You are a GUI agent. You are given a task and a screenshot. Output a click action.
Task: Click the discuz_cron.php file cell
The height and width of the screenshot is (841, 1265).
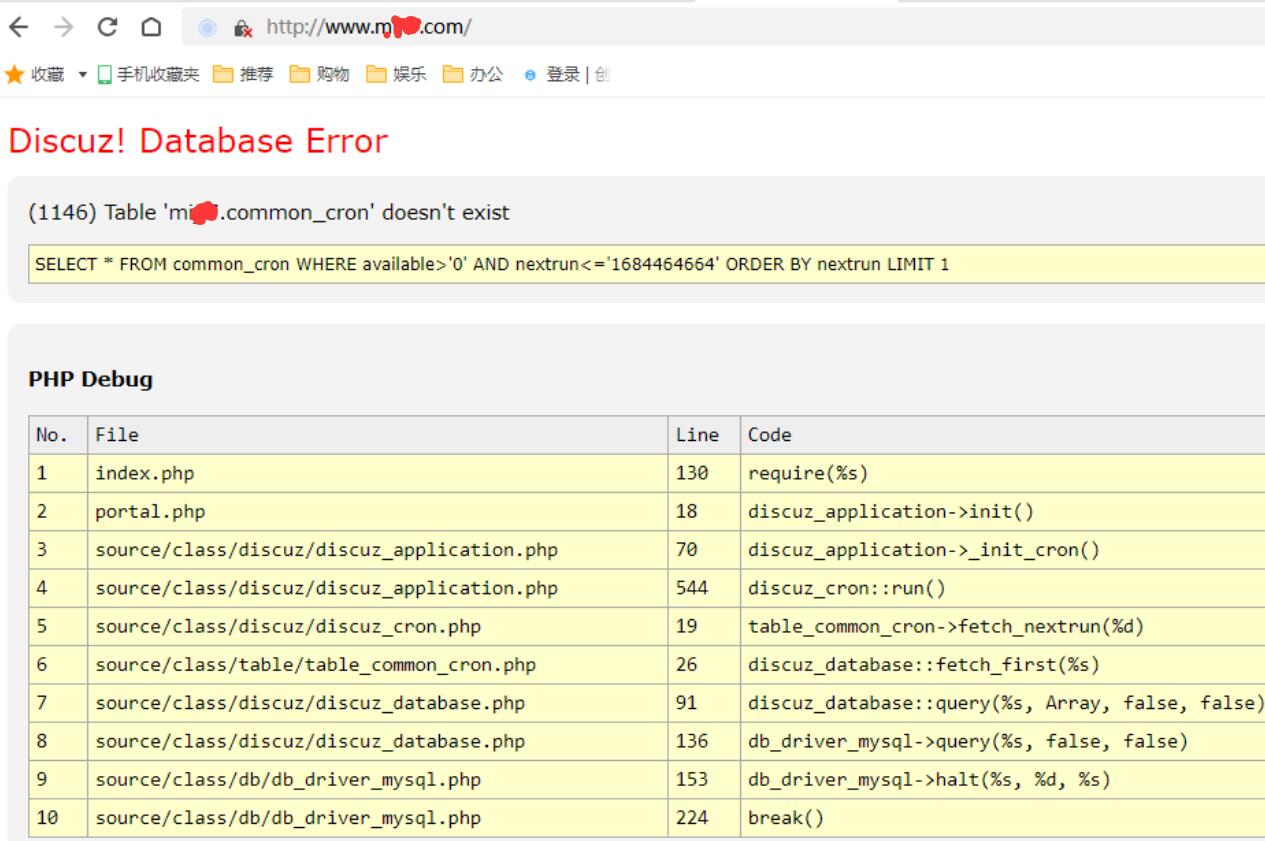(378, 627)
